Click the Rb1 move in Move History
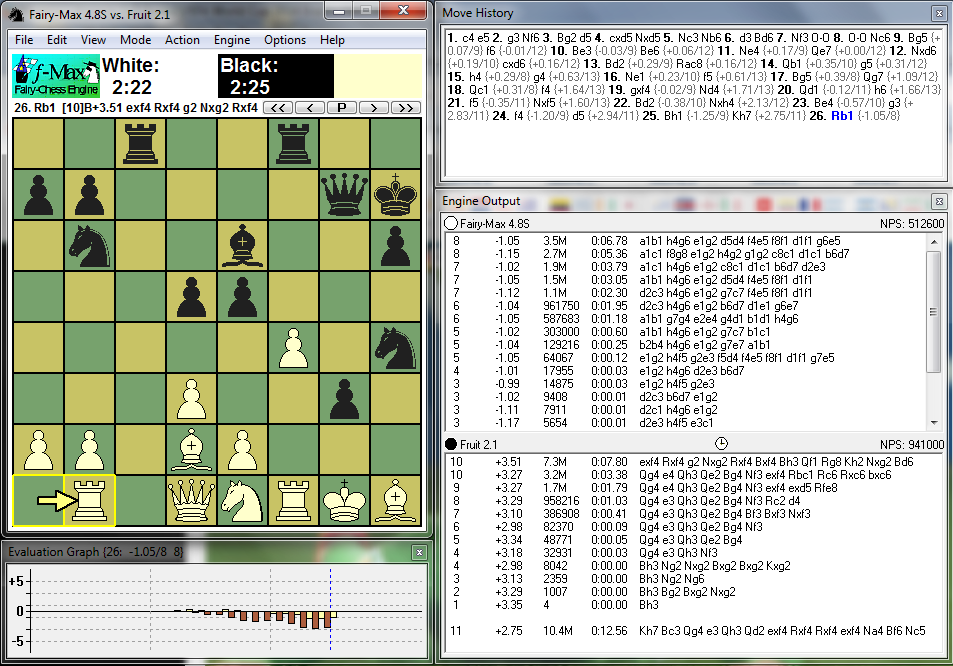The image size is (953, 666). 842,115
